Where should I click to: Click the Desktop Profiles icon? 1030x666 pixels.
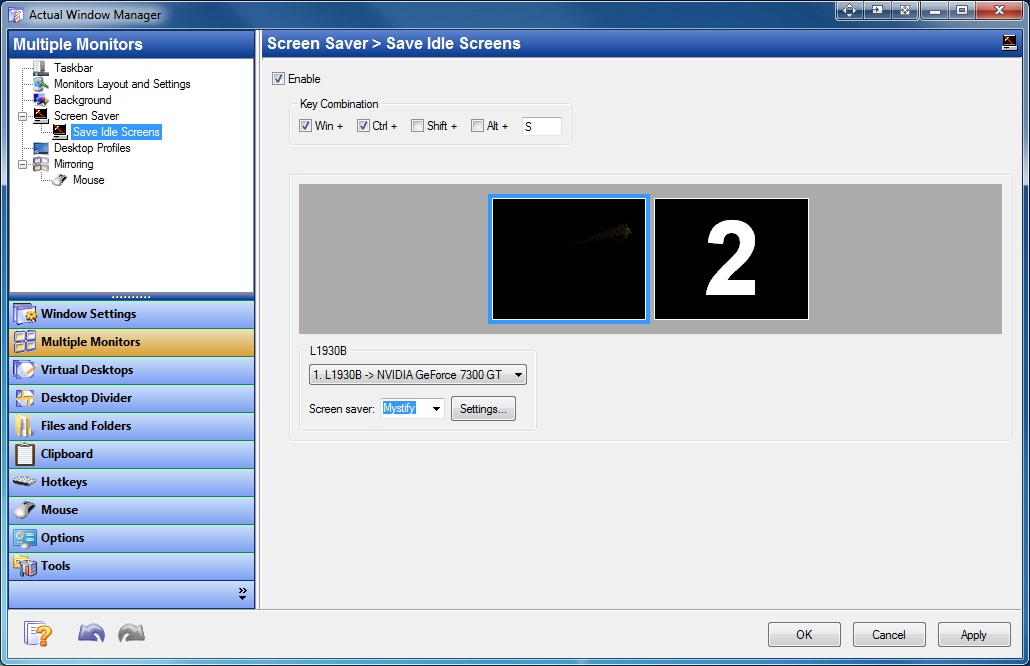[41, 148]
